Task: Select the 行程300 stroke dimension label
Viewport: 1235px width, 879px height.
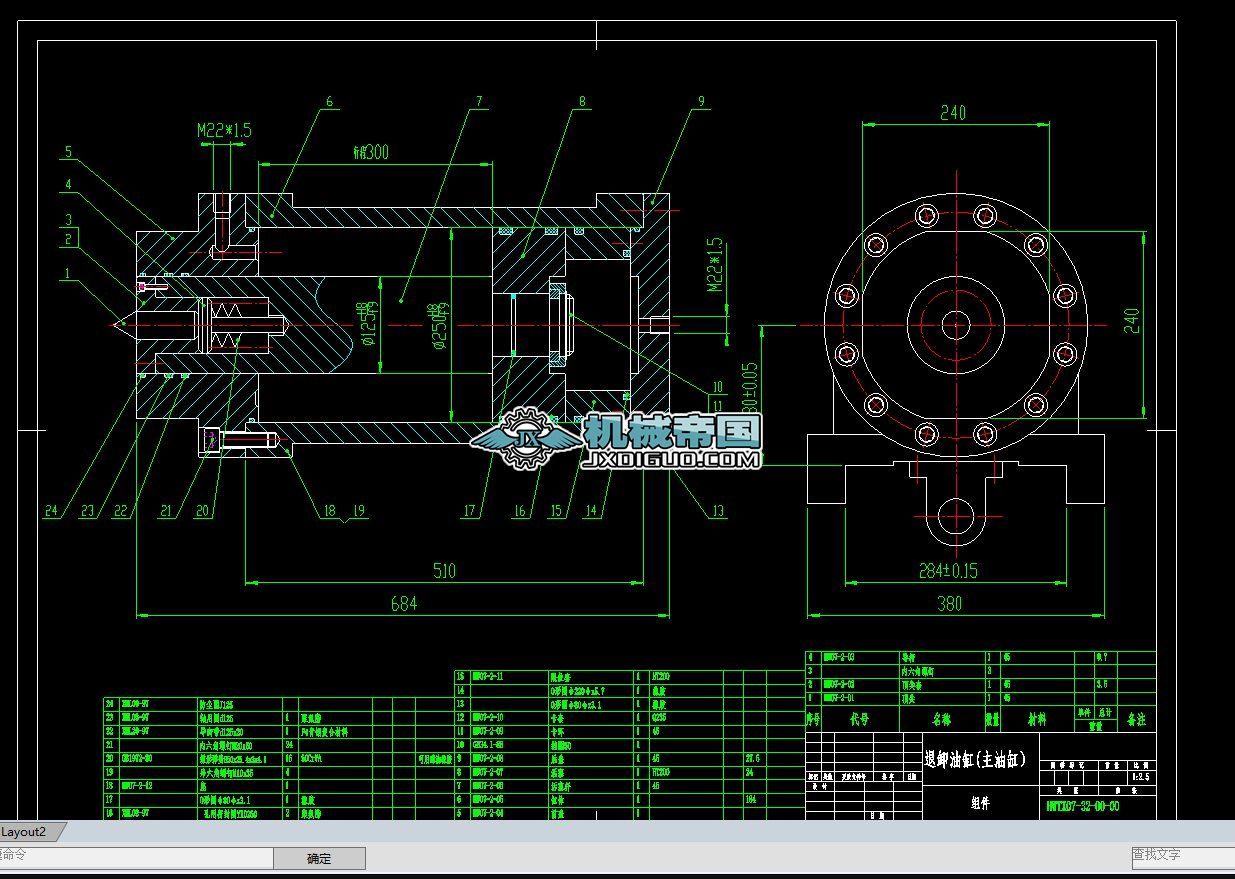Action: 370,152
